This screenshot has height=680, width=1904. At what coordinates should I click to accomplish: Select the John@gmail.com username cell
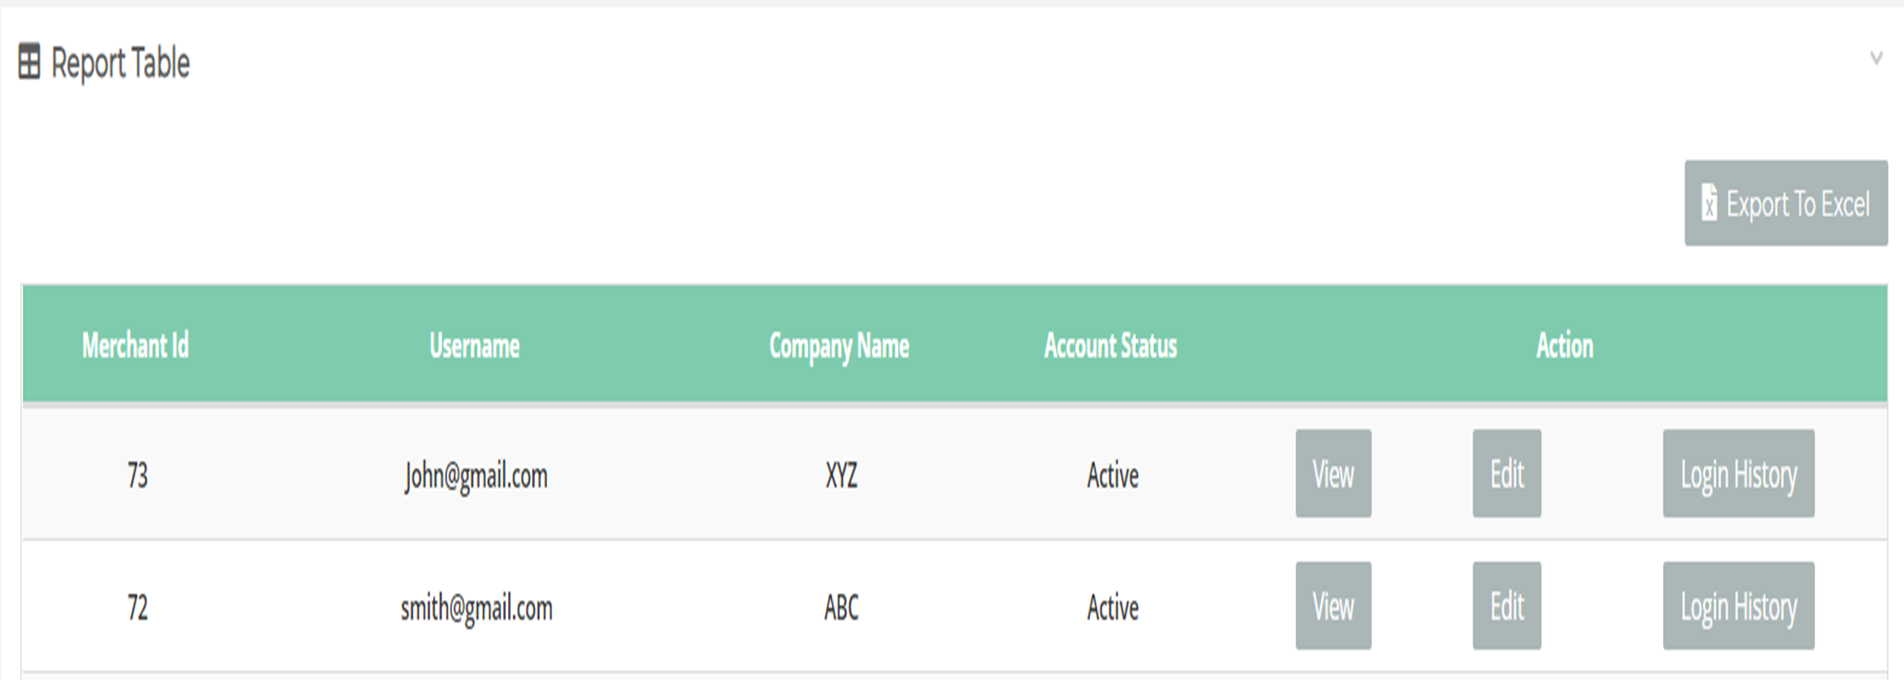[x=476, y=475]
